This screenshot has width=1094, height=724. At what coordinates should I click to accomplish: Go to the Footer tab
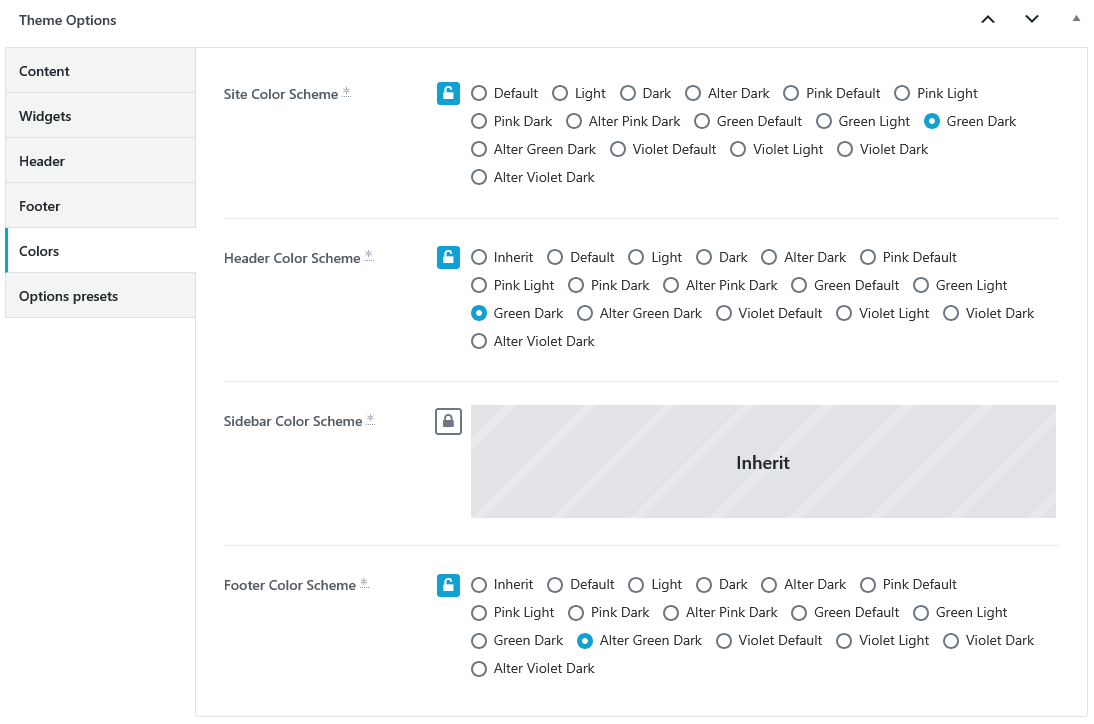click(x=100, y=206)
